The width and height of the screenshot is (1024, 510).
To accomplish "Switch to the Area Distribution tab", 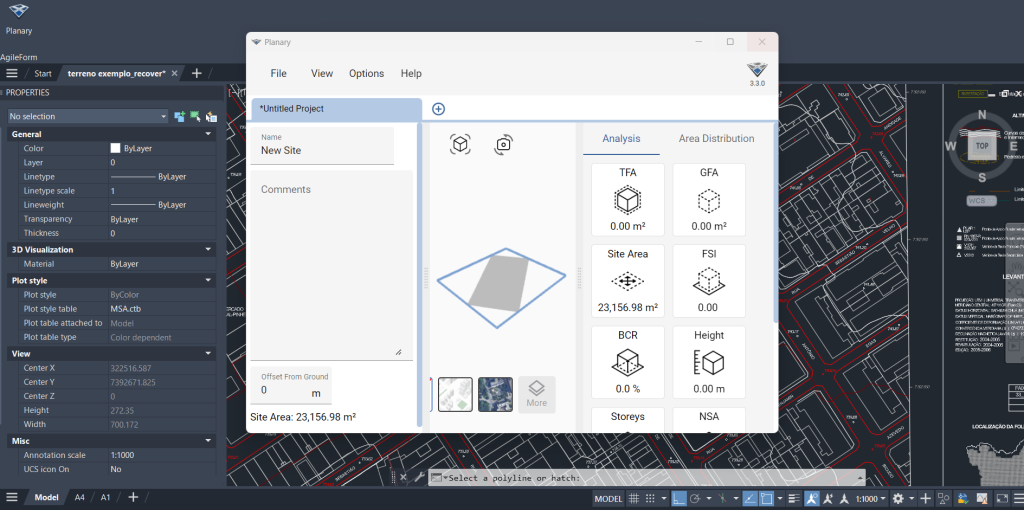I will 716,138.
